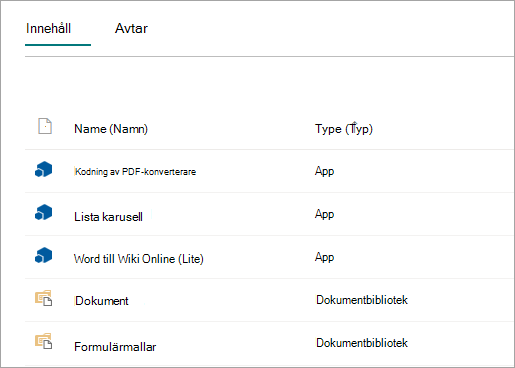The width and height of the screenshot is (515, 368).
Task: Open Kodning av PDF-konverterare app
Action: 135,172
